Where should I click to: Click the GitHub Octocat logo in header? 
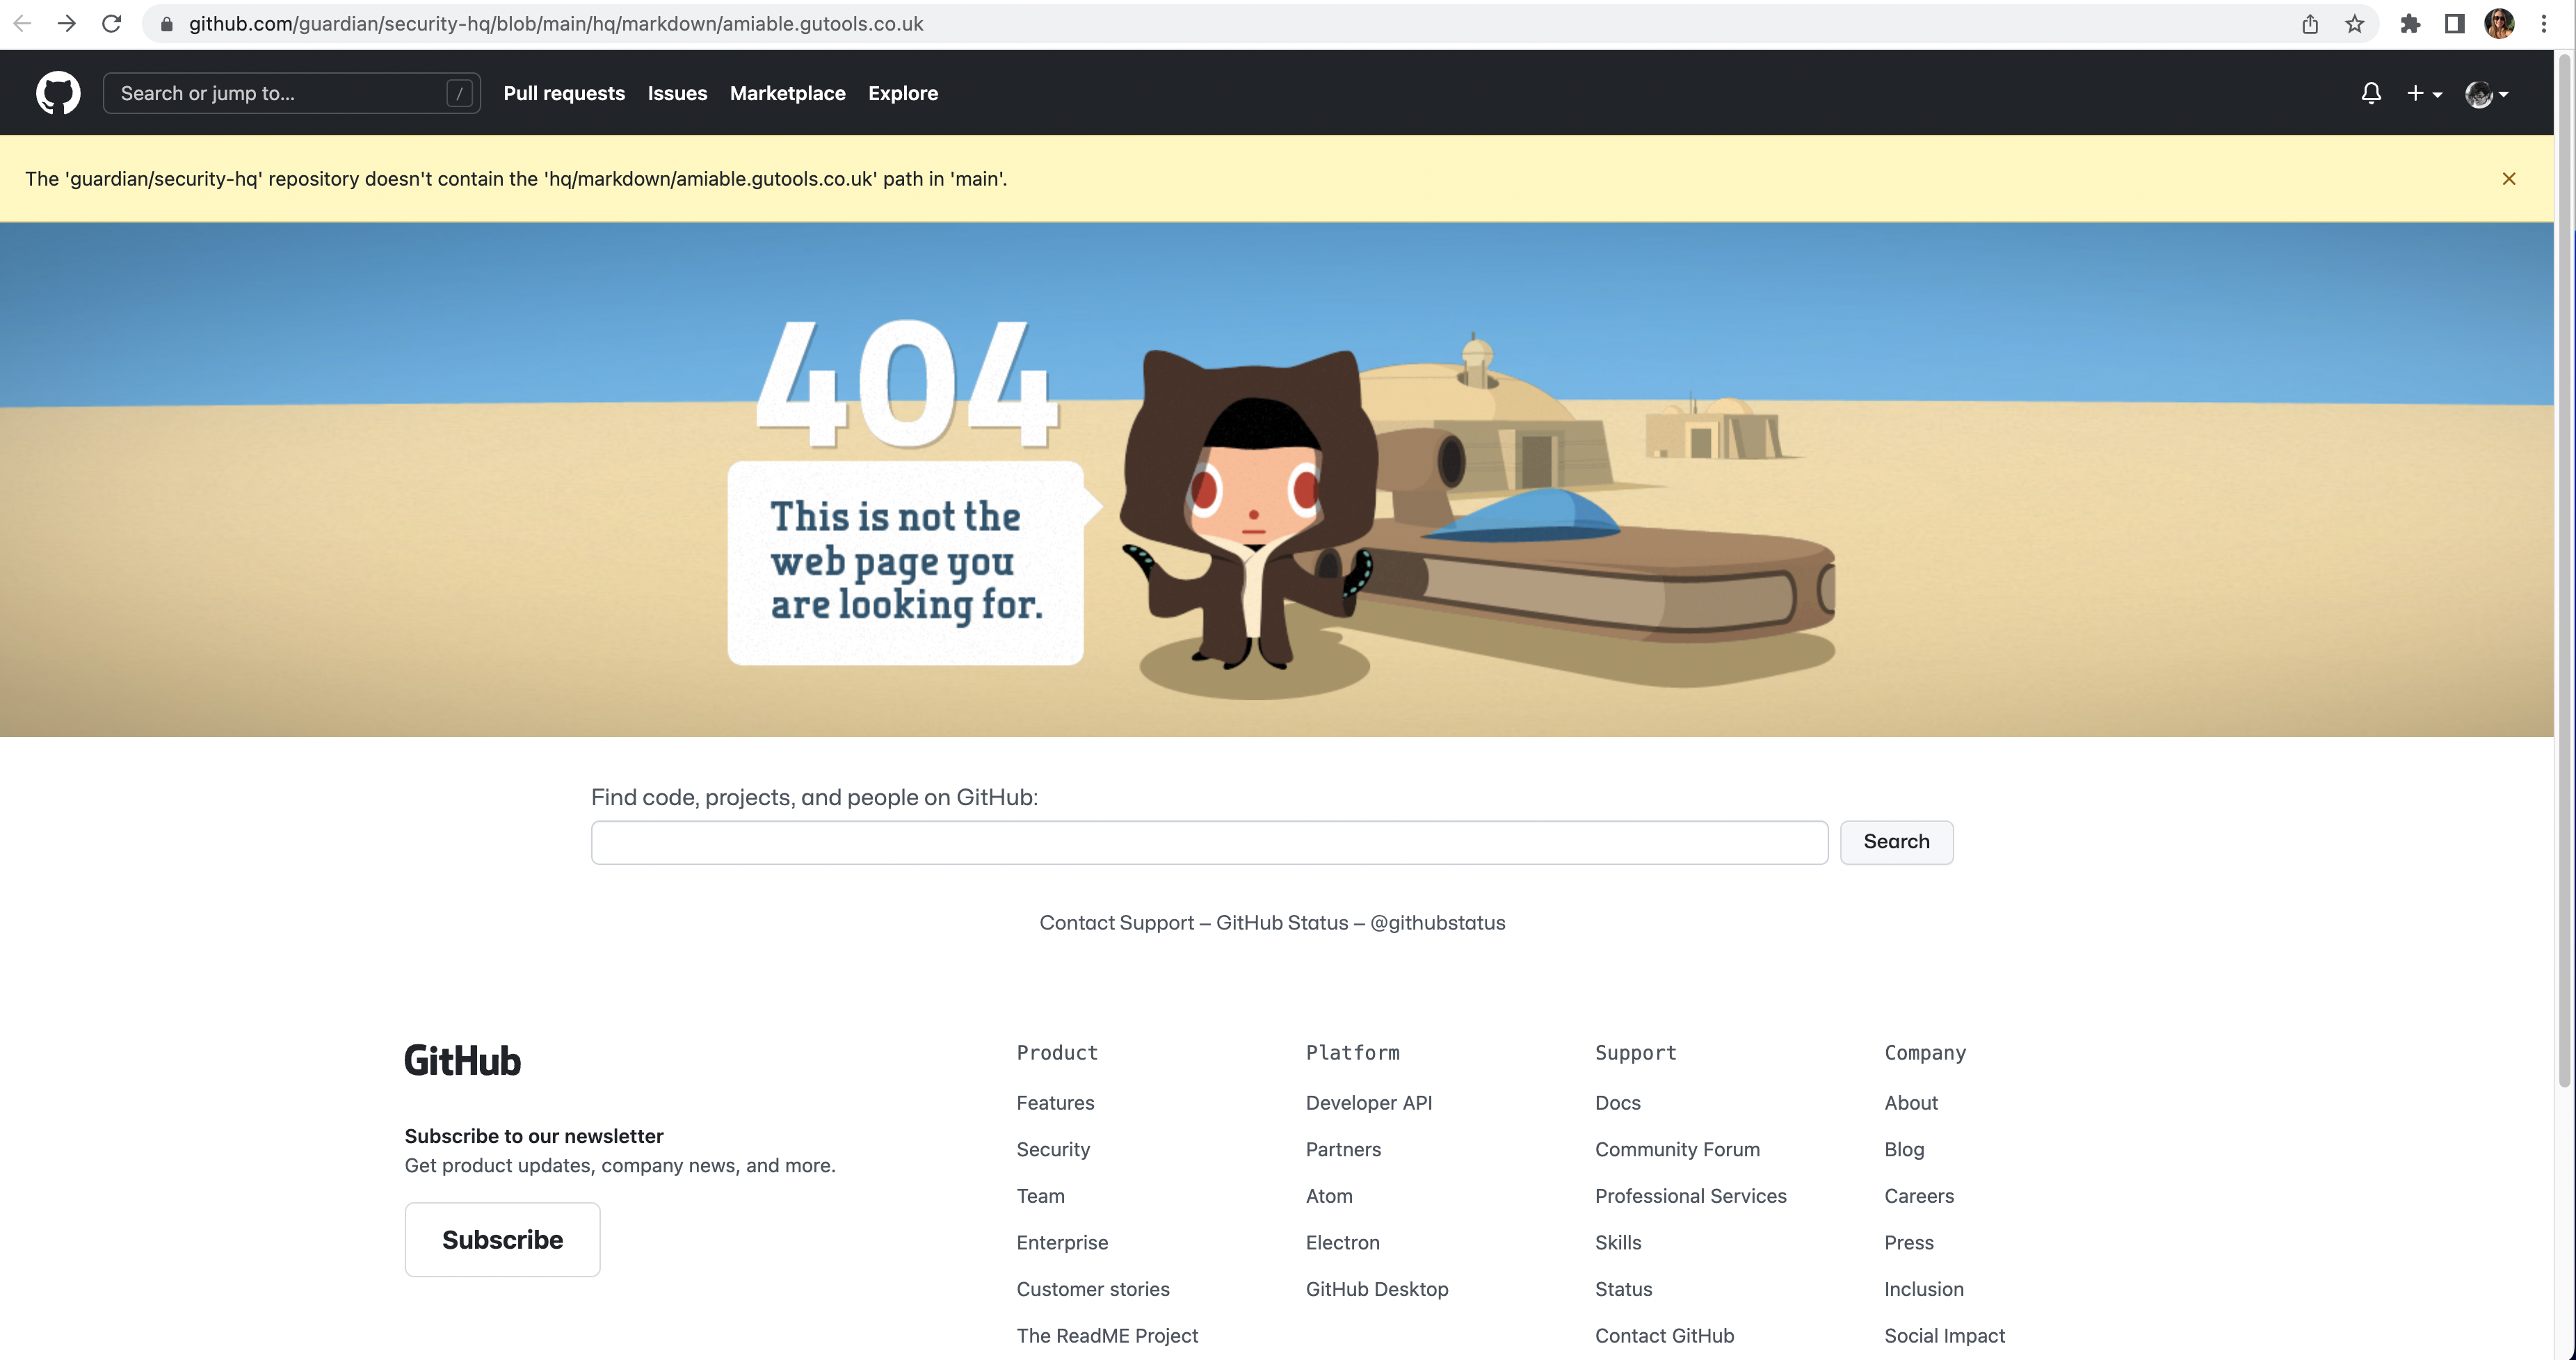(x=58, y=93)
